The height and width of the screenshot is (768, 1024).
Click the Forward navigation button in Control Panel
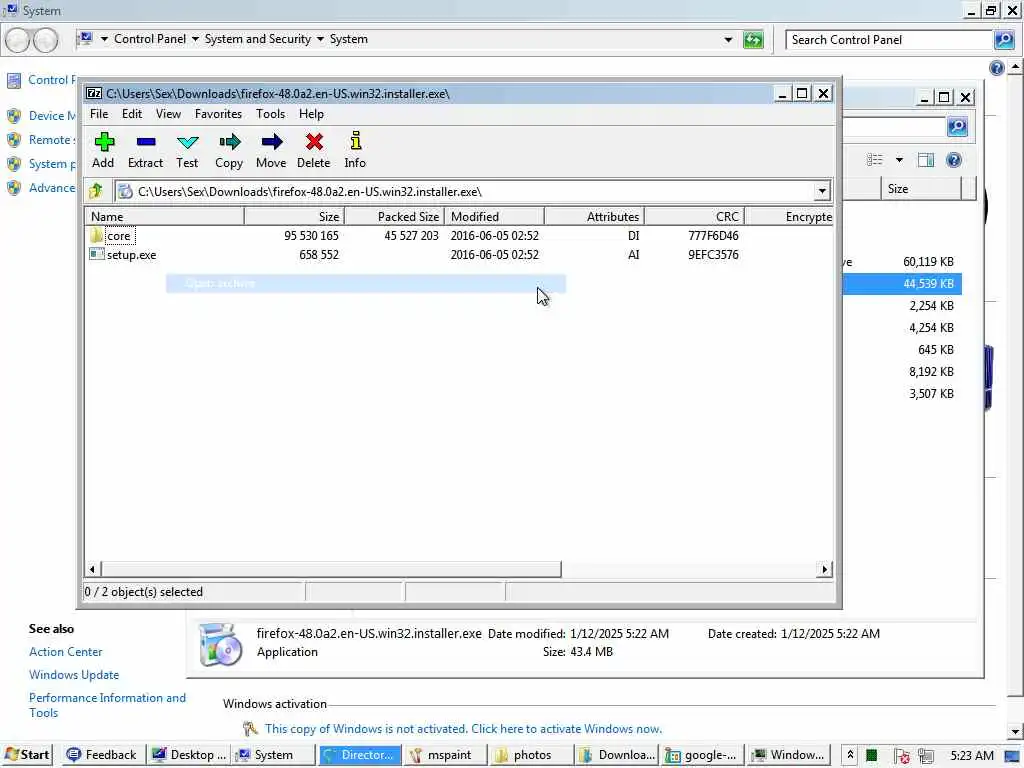point(45,40)
